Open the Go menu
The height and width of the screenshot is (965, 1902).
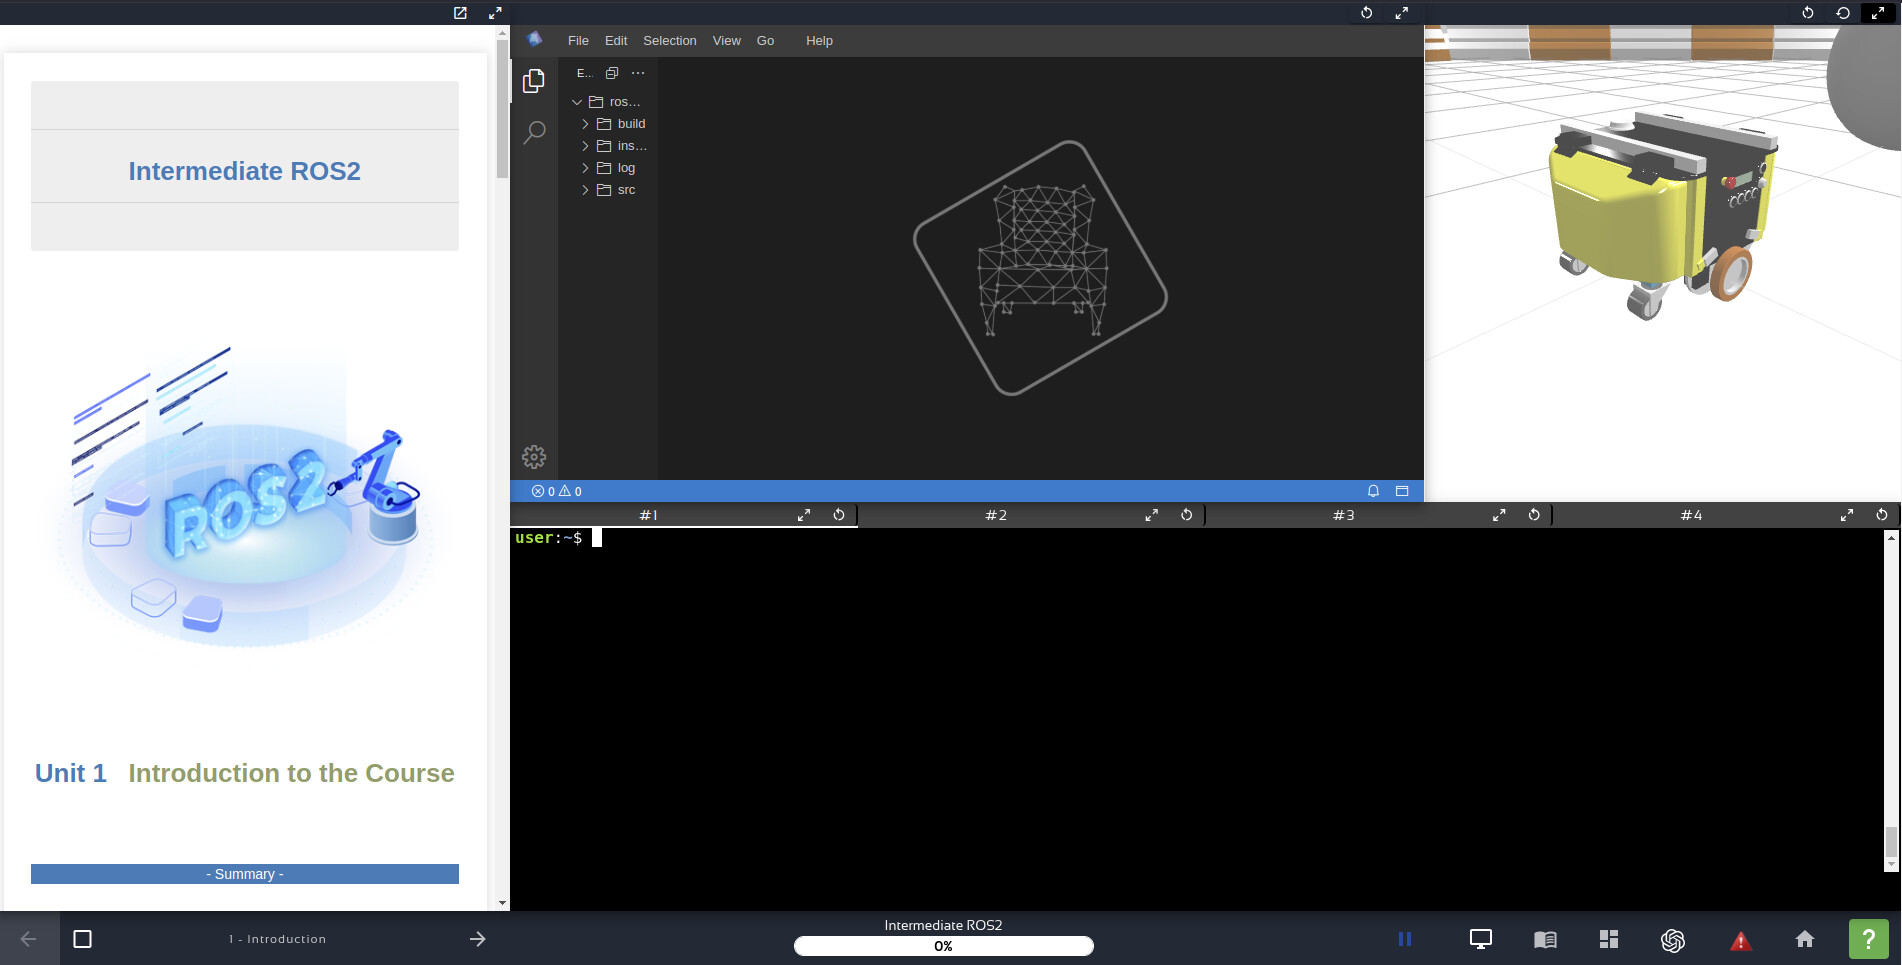pos(765,41)
